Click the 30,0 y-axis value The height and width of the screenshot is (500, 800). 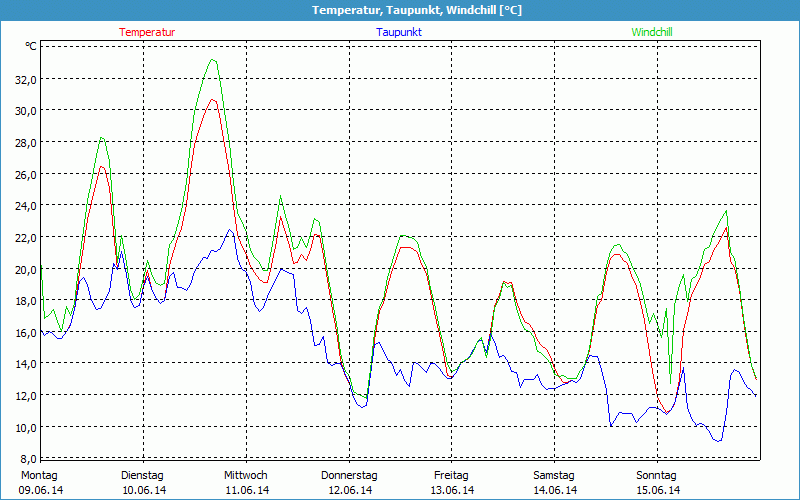tap(26, 111)
